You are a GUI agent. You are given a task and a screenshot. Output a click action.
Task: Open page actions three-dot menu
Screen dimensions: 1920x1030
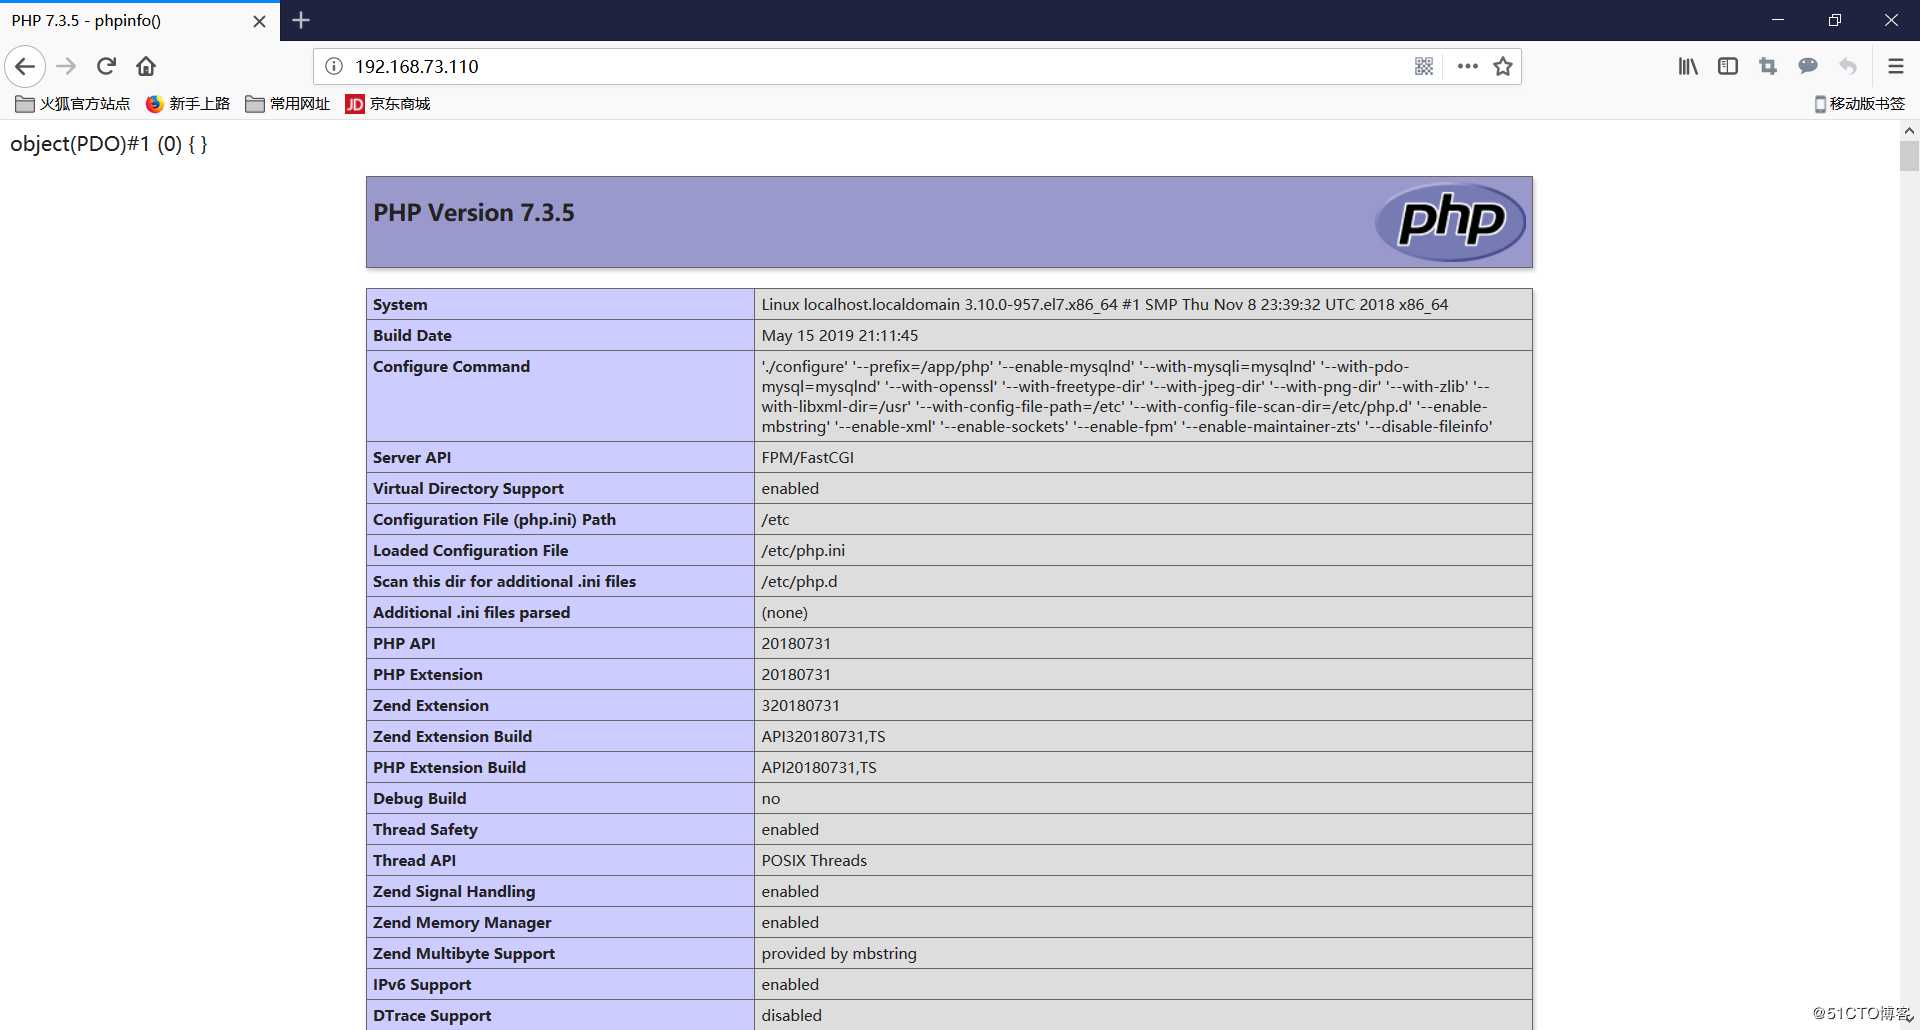pyautogui.click(x=1467, y=66)
